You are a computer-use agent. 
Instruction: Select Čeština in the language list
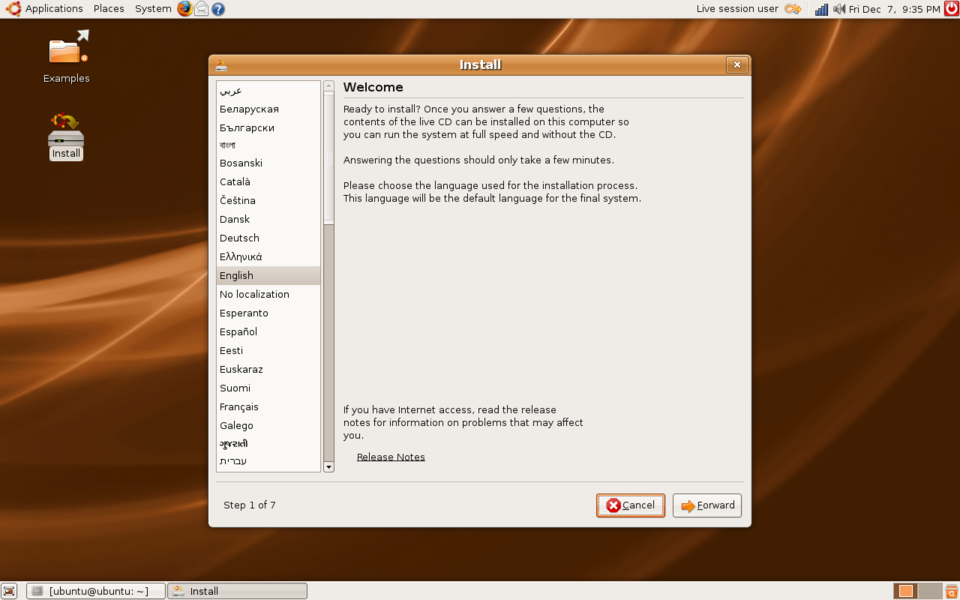coord(268,200)
